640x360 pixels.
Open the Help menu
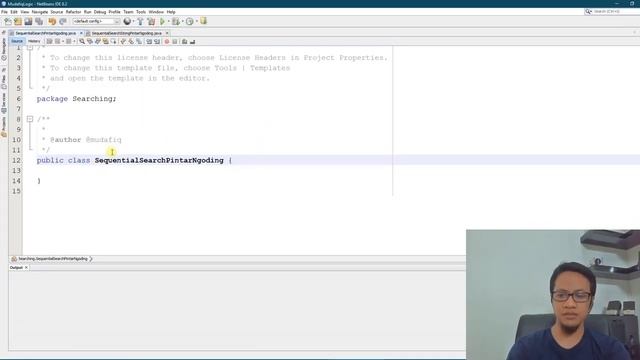[171, 12]
